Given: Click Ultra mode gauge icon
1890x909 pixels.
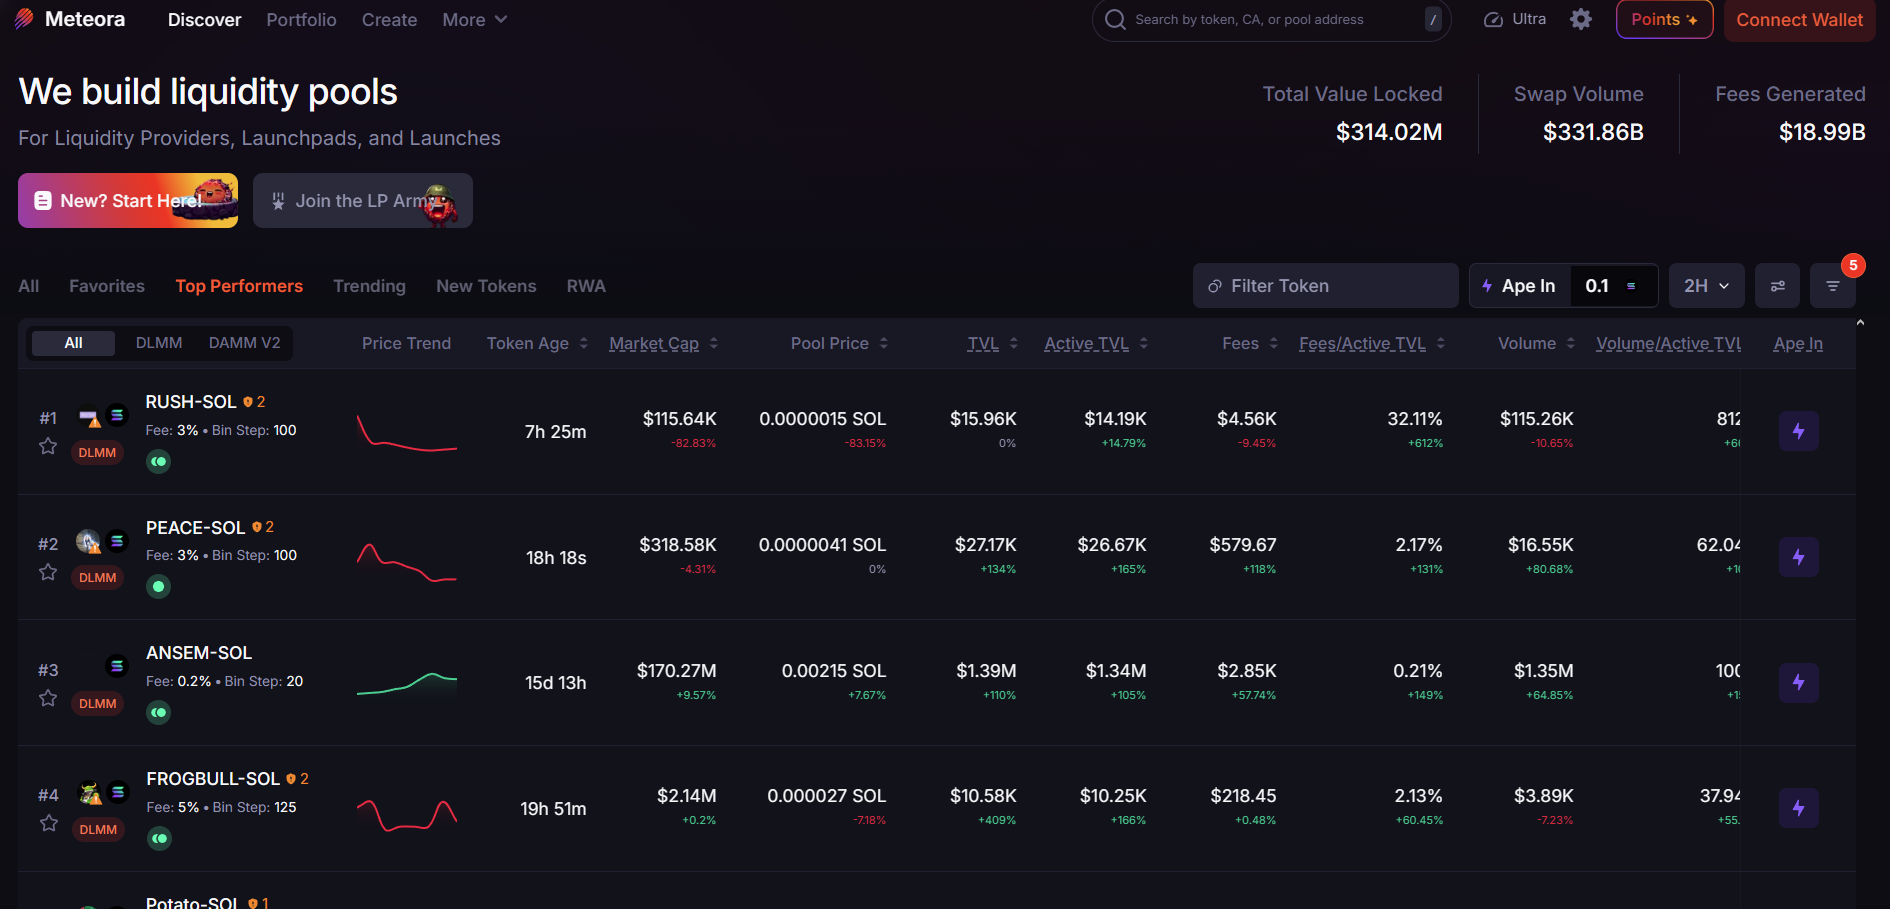Looking at the screenshot, I should pos(1493,19).
